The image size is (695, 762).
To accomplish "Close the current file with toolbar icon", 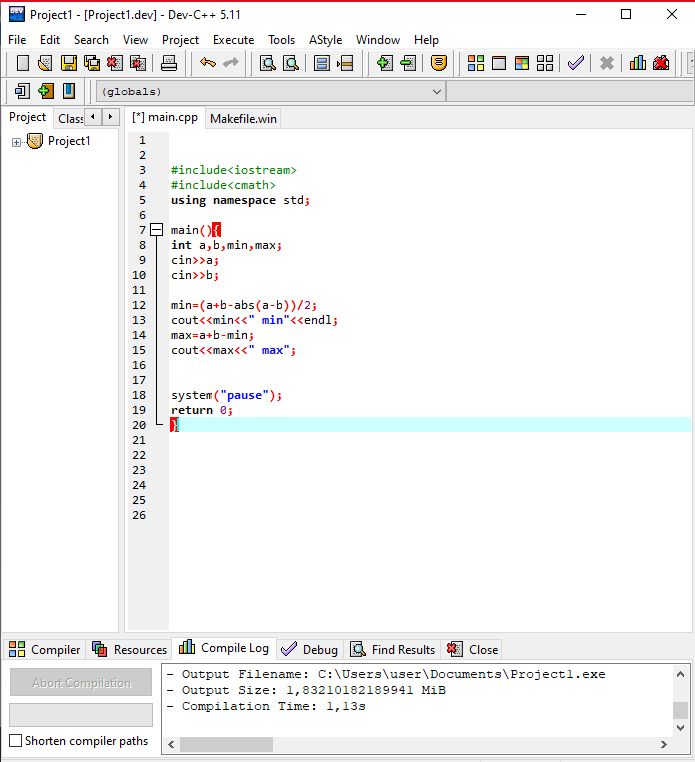I will [115, 63].
